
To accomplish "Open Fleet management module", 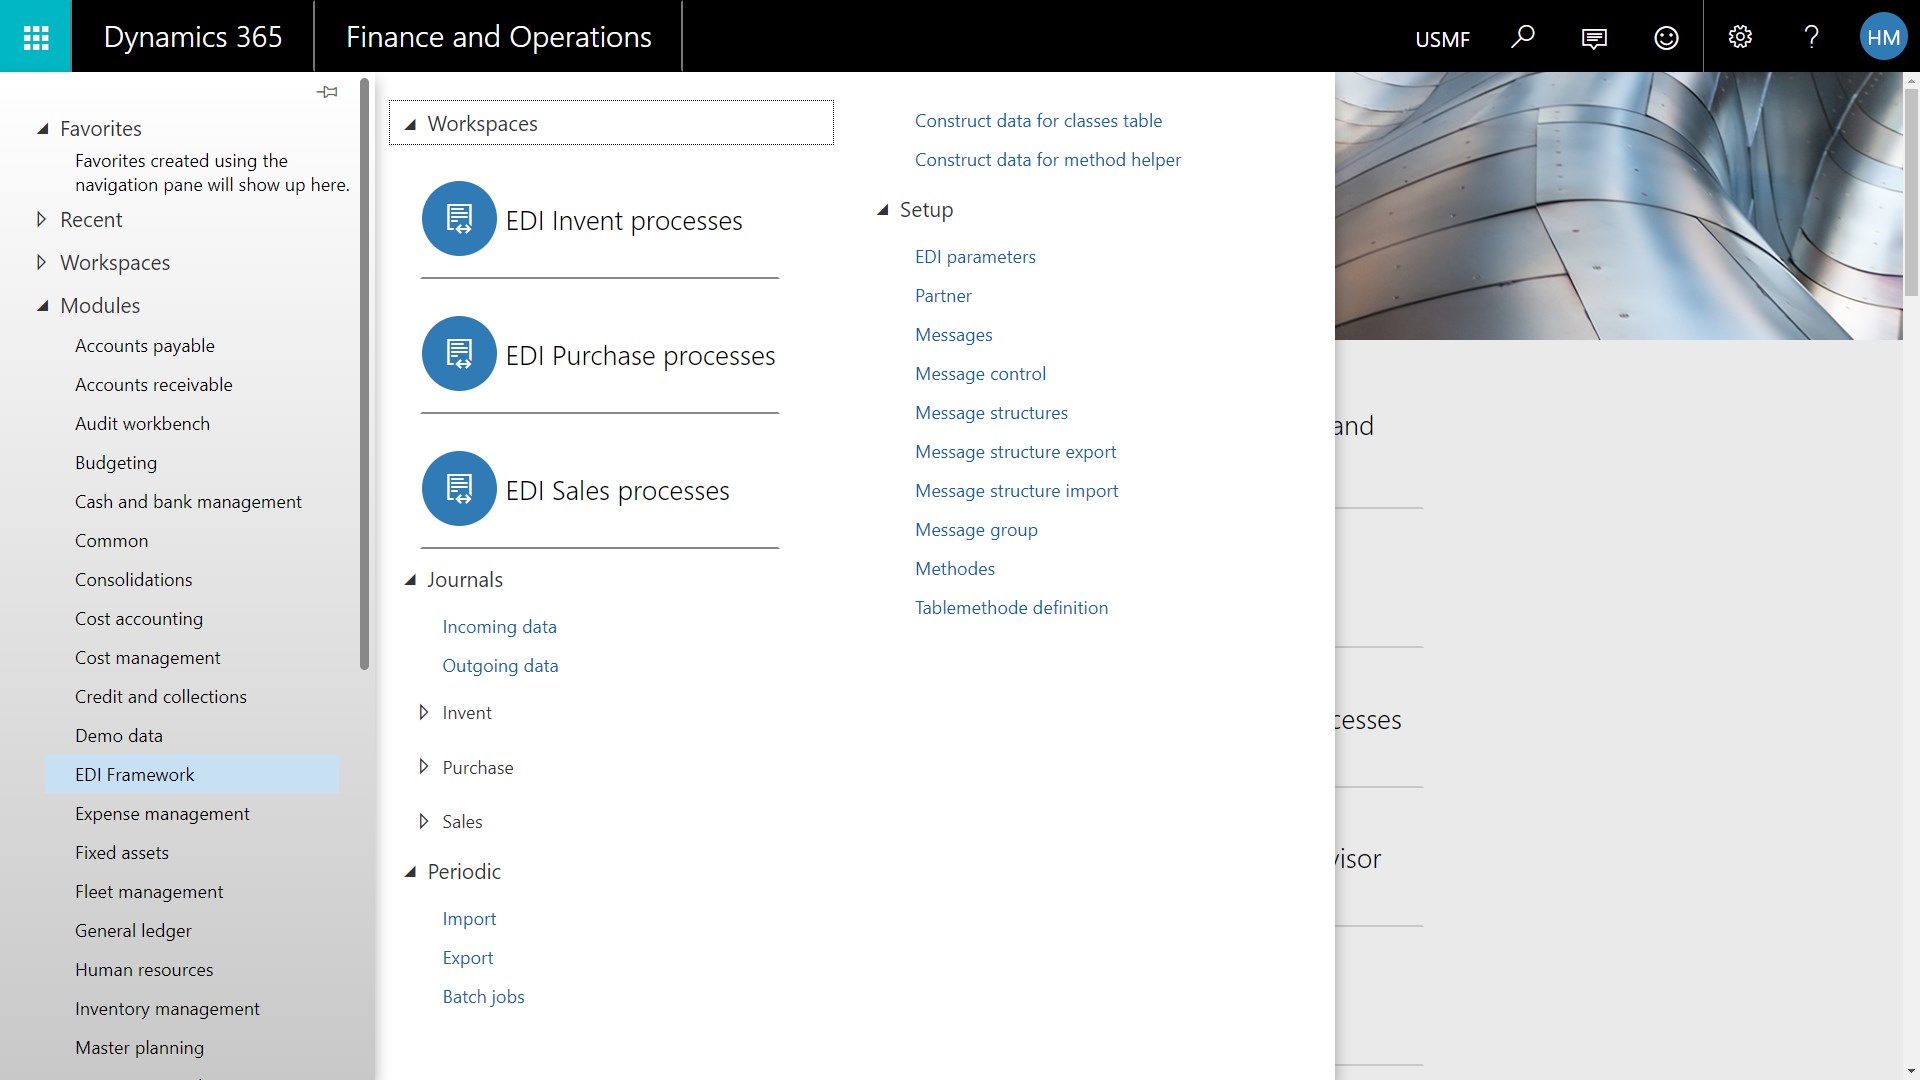I will pos(149,892).
